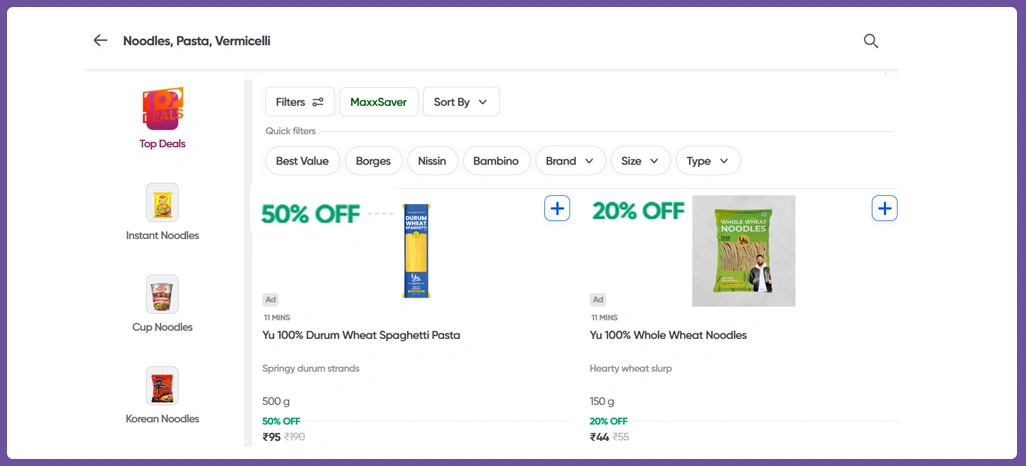Screen dimensions: 1026x466
Task: Open the Korean Noodles category icon
Action: tap(162, 386)
